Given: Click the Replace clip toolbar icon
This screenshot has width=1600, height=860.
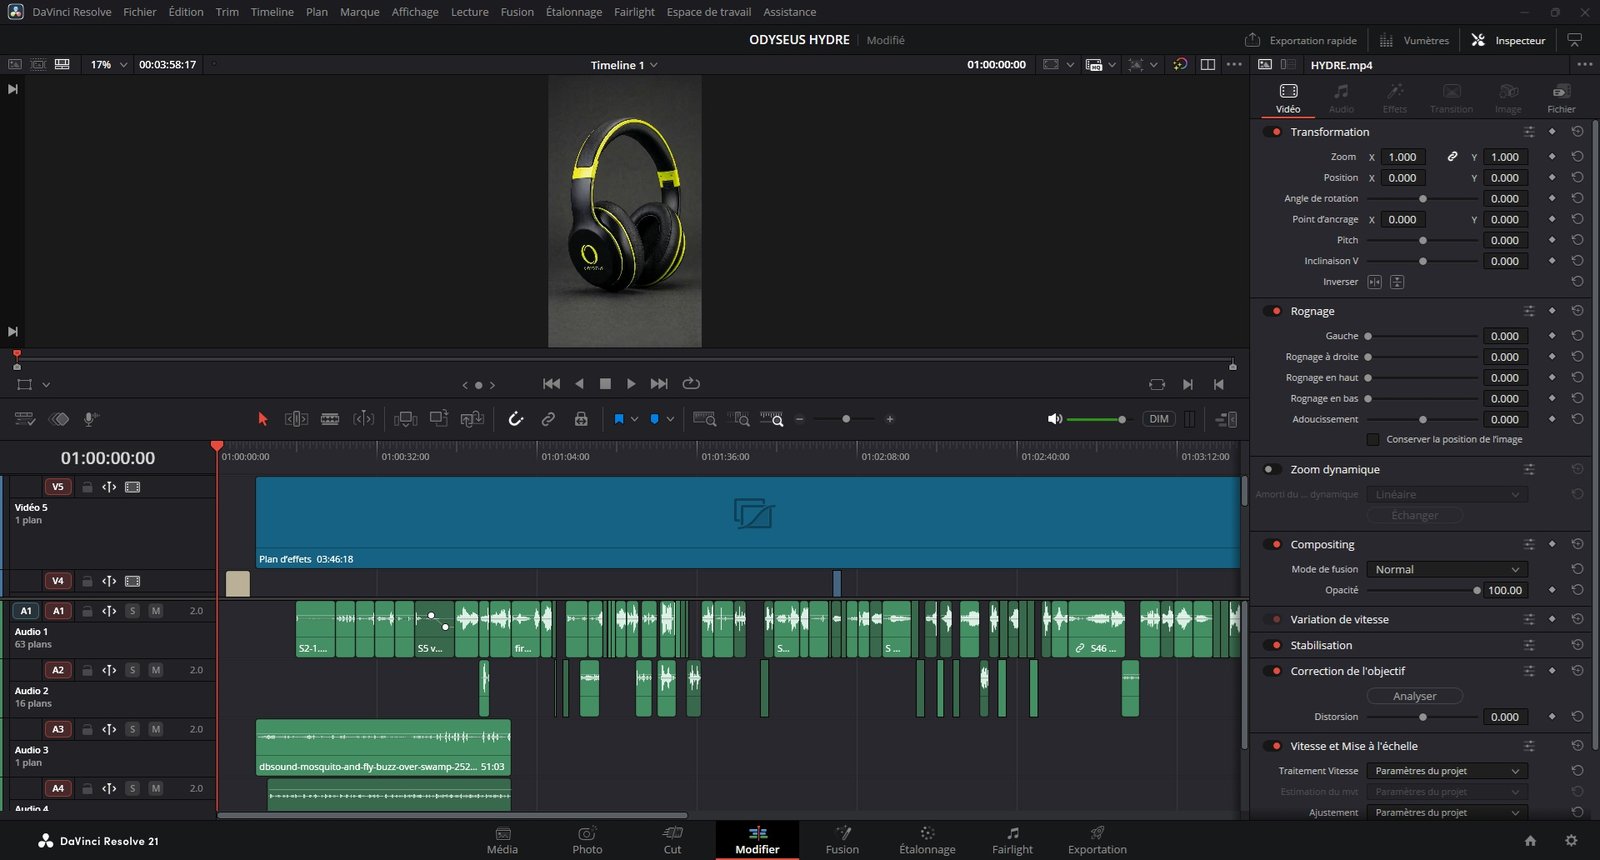Looking at the screenshot, I should click(472, 419).
